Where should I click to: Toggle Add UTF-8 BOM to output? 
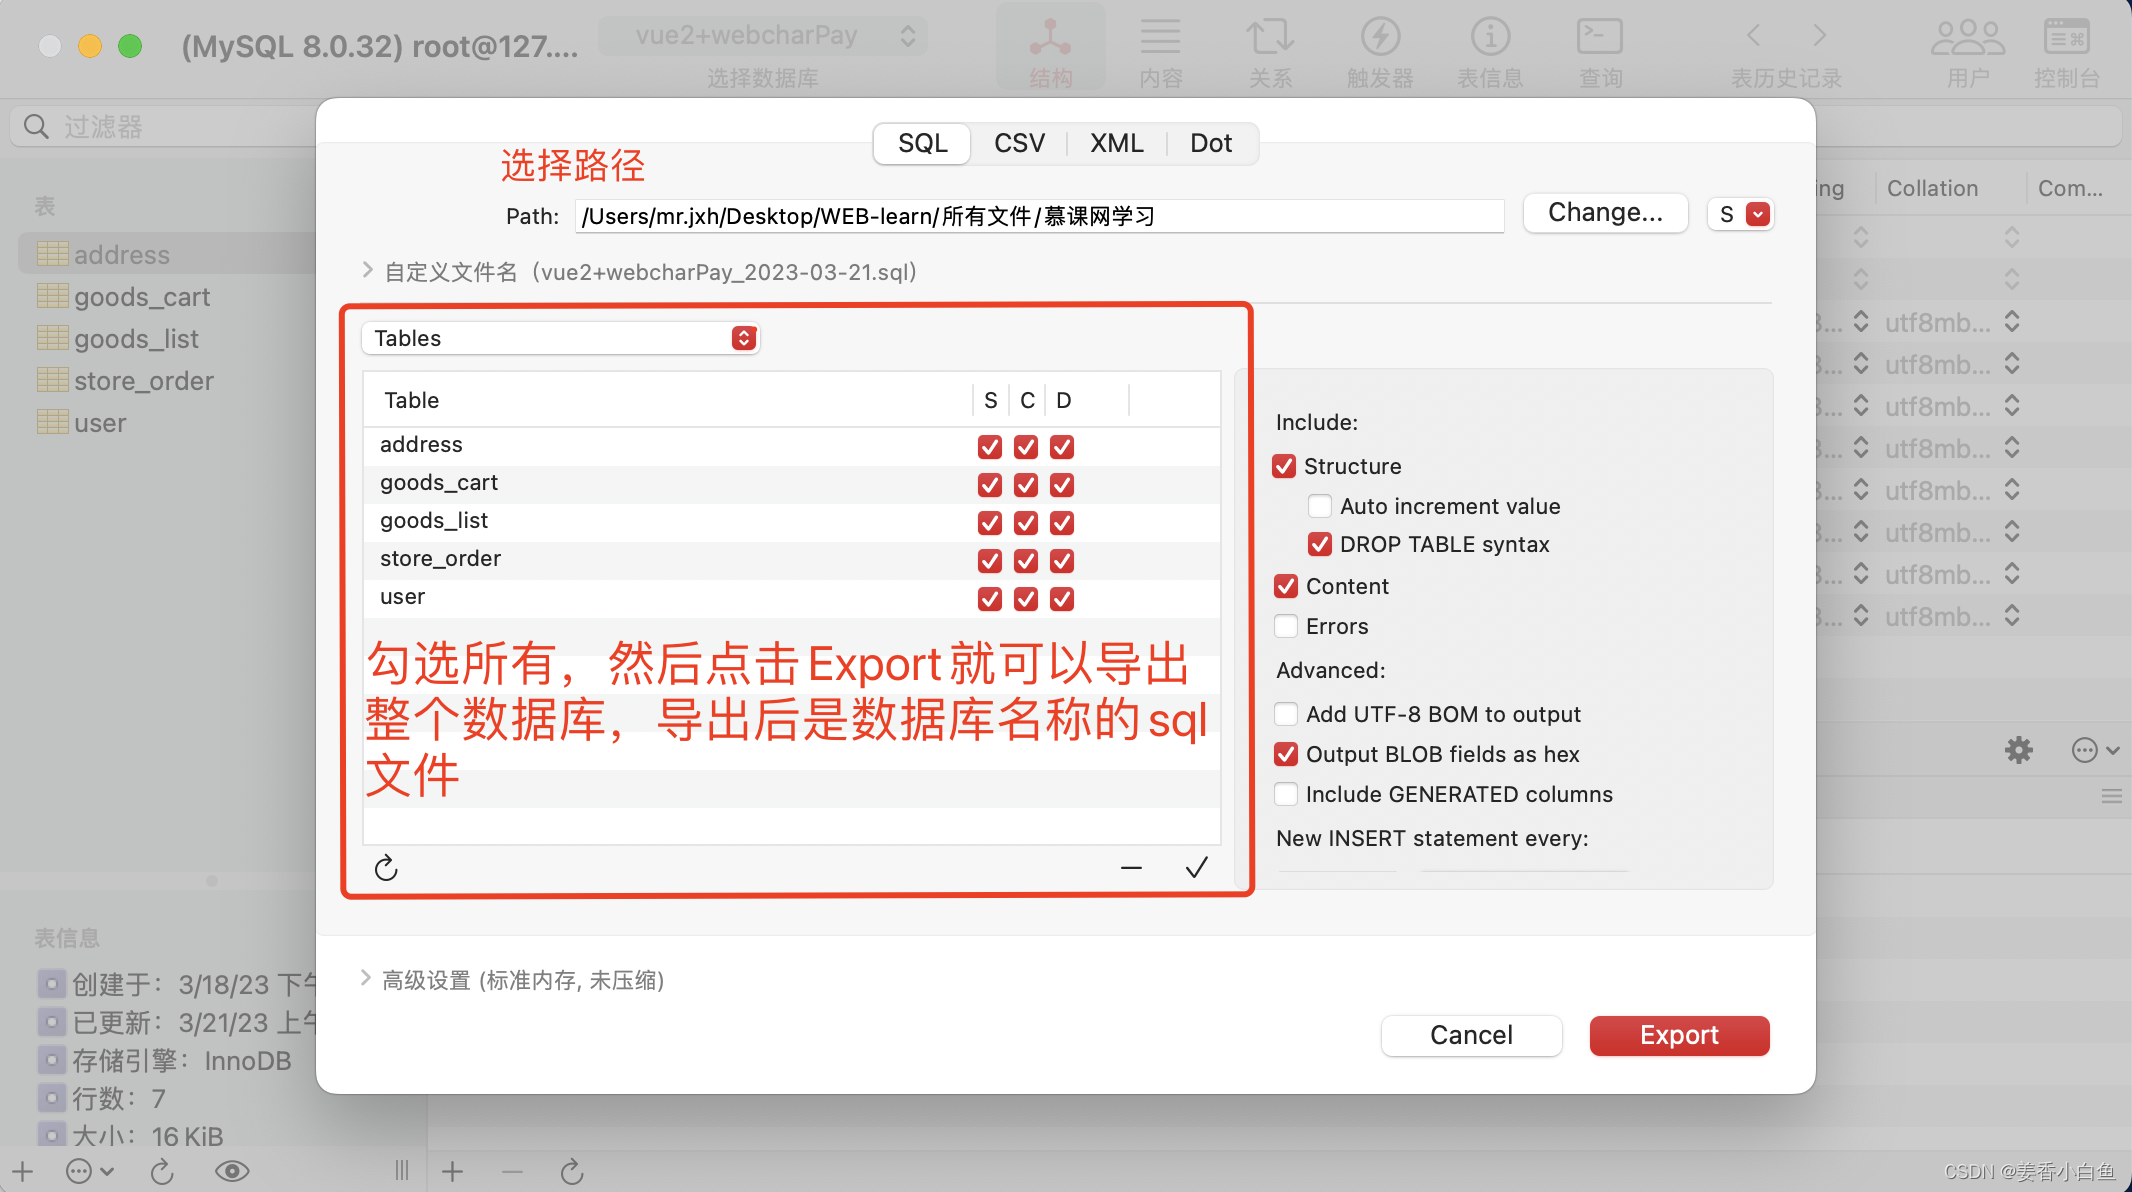point(1286,714)
